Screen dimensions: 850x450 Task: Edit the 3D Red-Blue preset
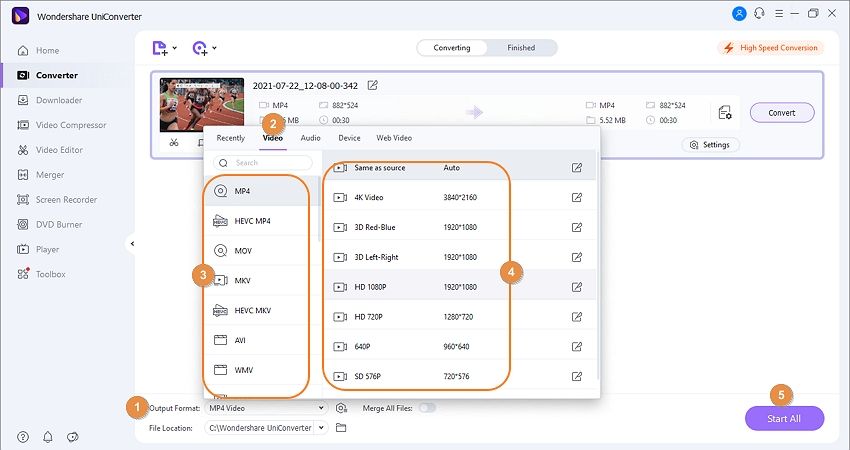click(577, 227)
